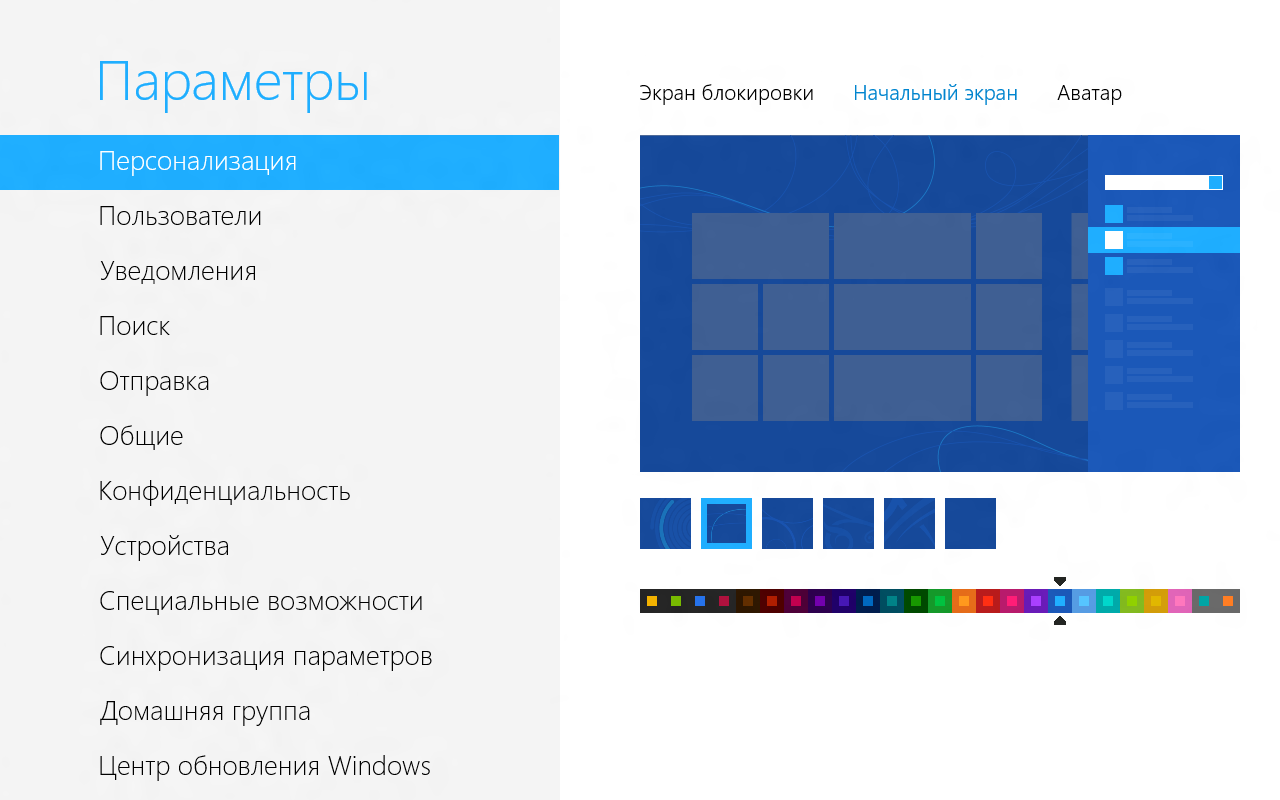Image resolution: width=1280 pixels, height=800 pixels.
Task: Click the large Start screen preview image
Action: click(x=939, y=304)
